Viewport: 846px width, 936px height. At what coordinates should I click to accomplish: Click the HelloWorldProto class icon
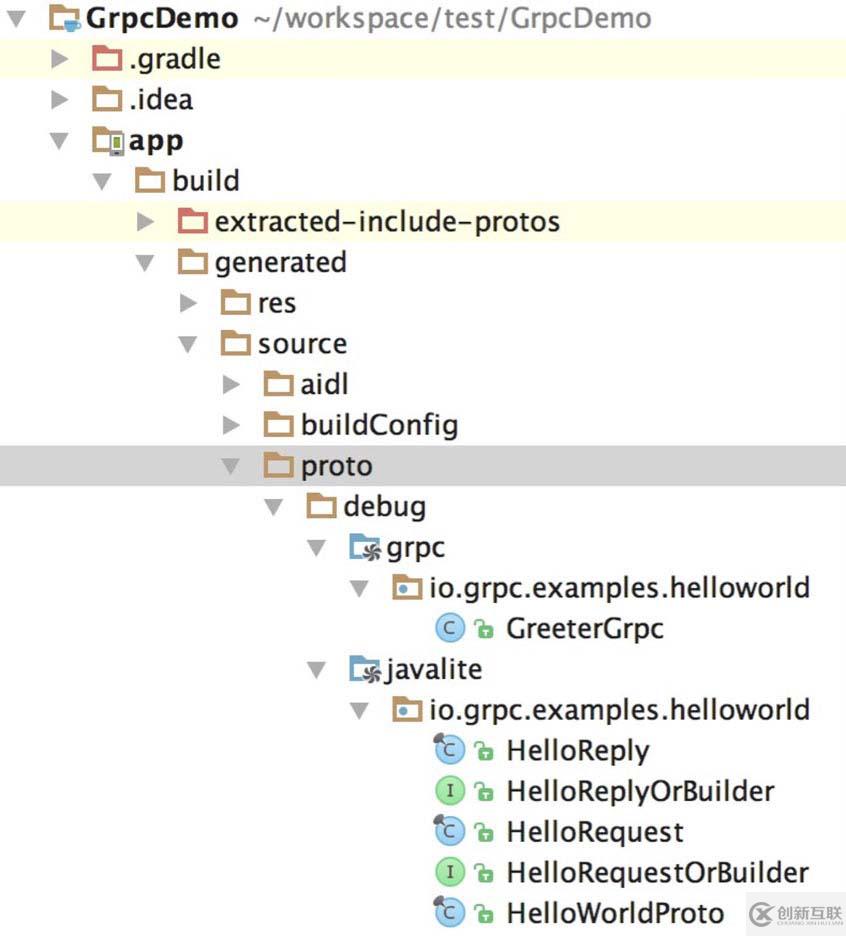click(x=450, y=913)
